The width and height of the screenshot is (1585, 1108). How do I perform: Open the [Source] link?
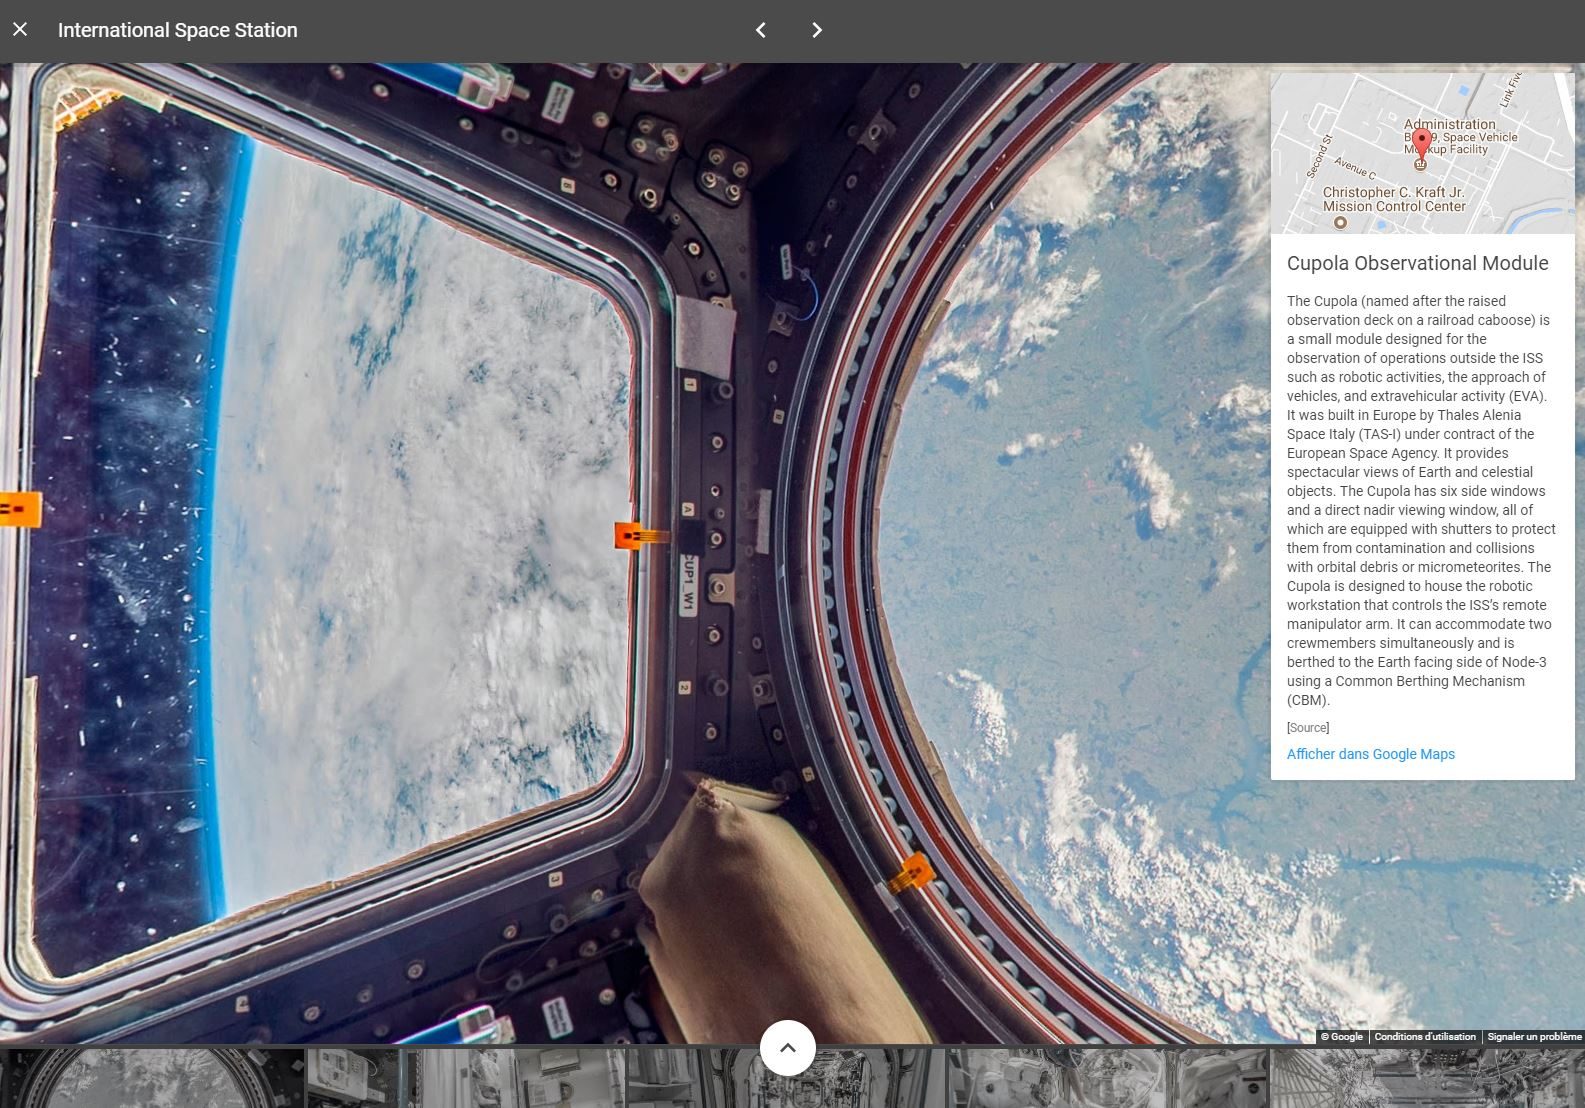(1308, 727)
